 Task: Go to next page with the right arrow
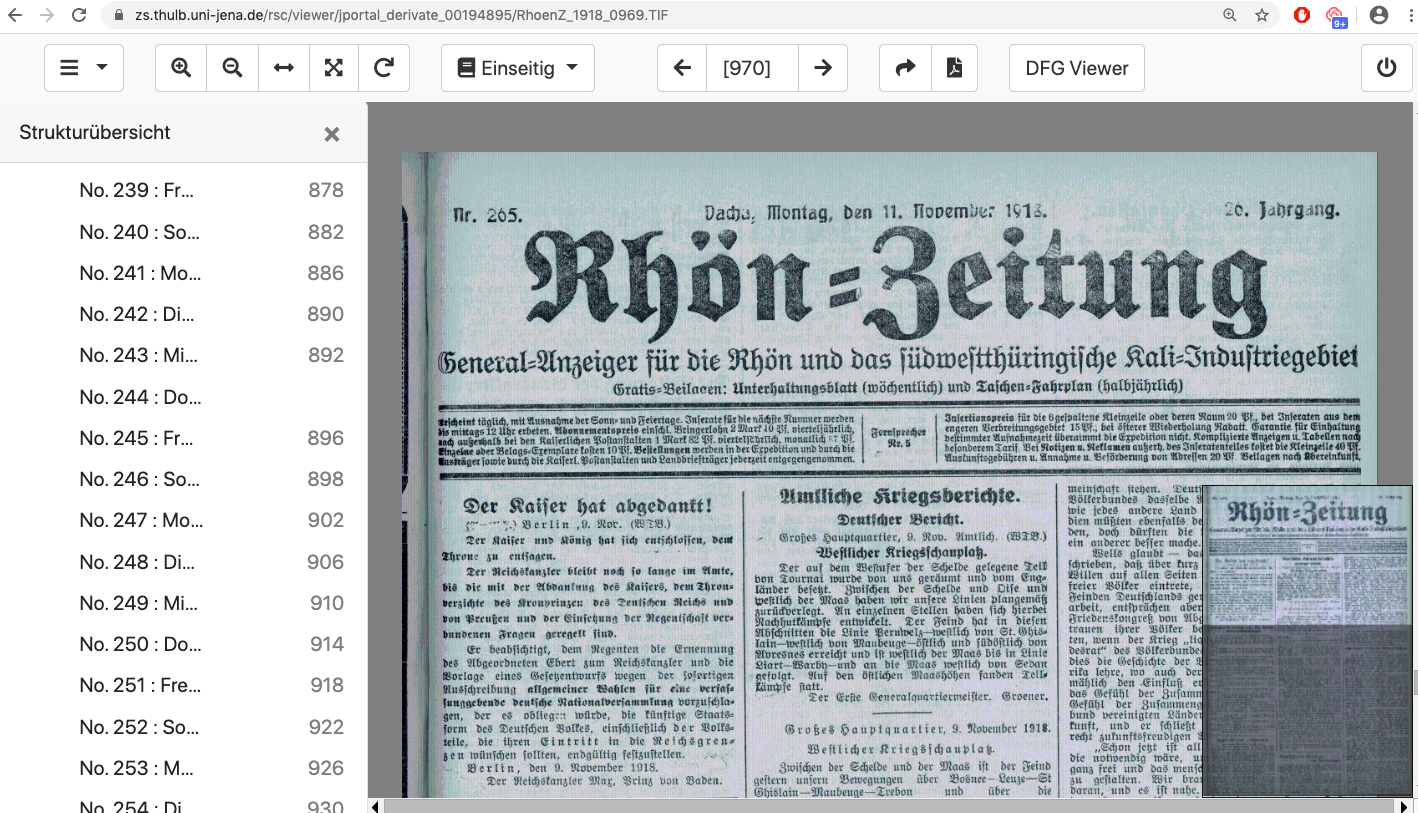click(x=823, y=68)
